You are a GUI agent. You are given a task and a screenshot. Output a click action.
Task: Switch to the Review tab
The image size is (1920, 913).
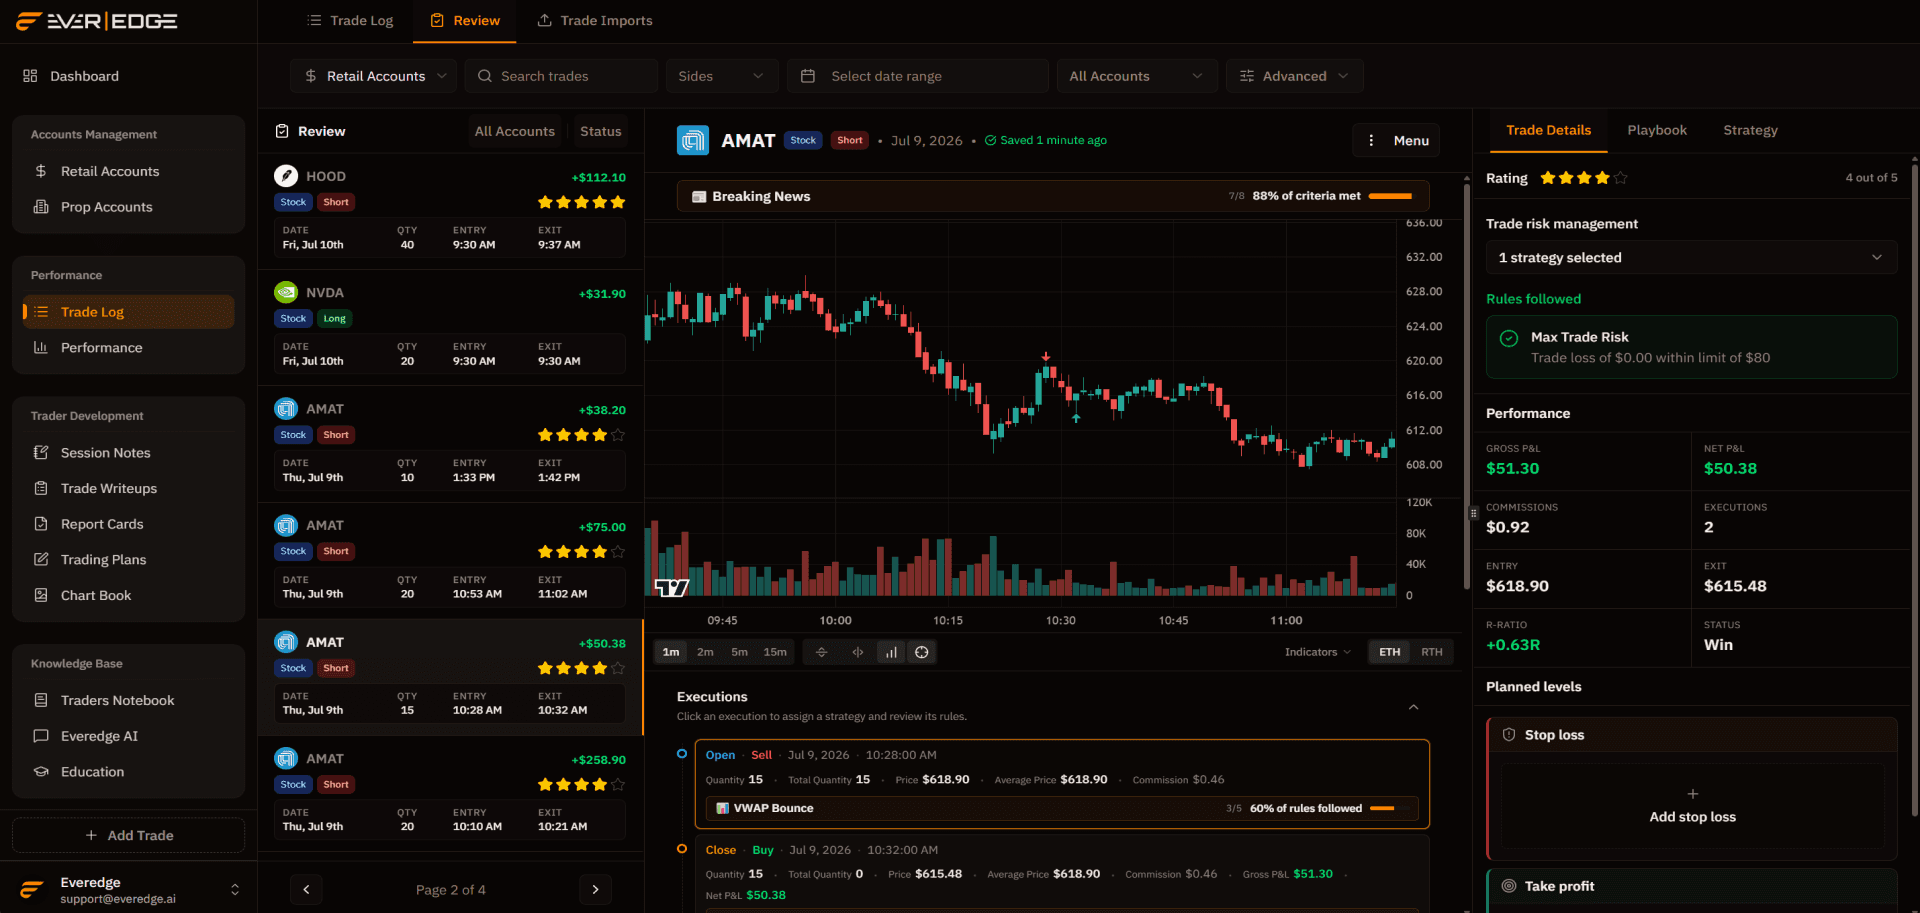(465, 21)
